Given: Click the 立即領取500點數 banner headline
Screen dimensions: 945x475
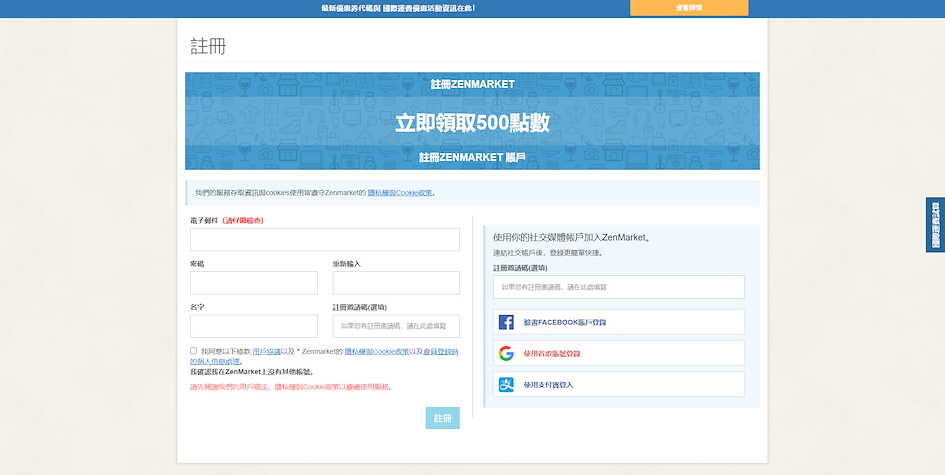Looking at the screenshot, I should pos(472,122).
